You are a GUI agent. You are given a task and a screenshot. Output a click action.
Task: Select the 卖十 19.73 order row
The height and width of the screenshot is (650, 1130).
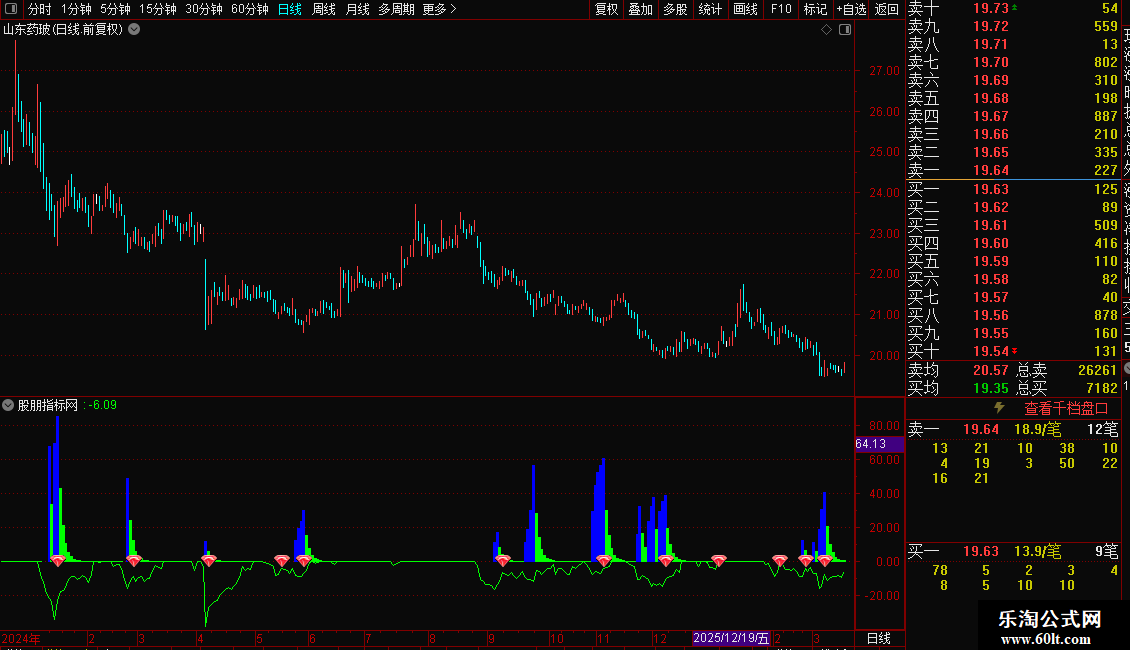click(1013, 8)
